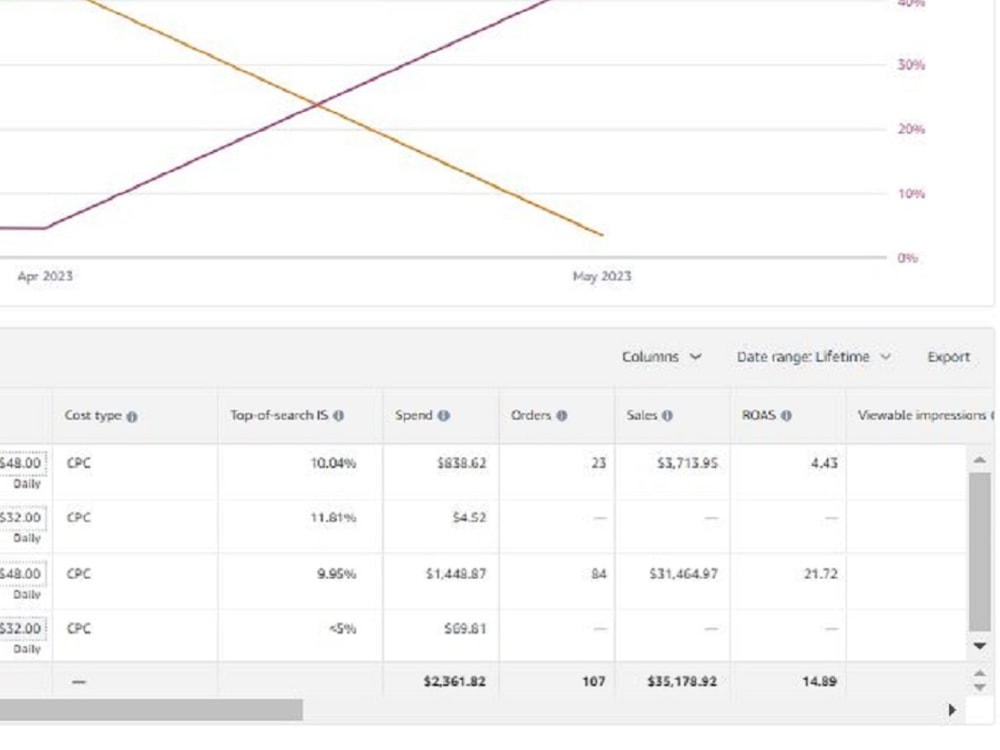Click the table scroll-up arrow
This screenshot has height=750, width=1000.
980,460
